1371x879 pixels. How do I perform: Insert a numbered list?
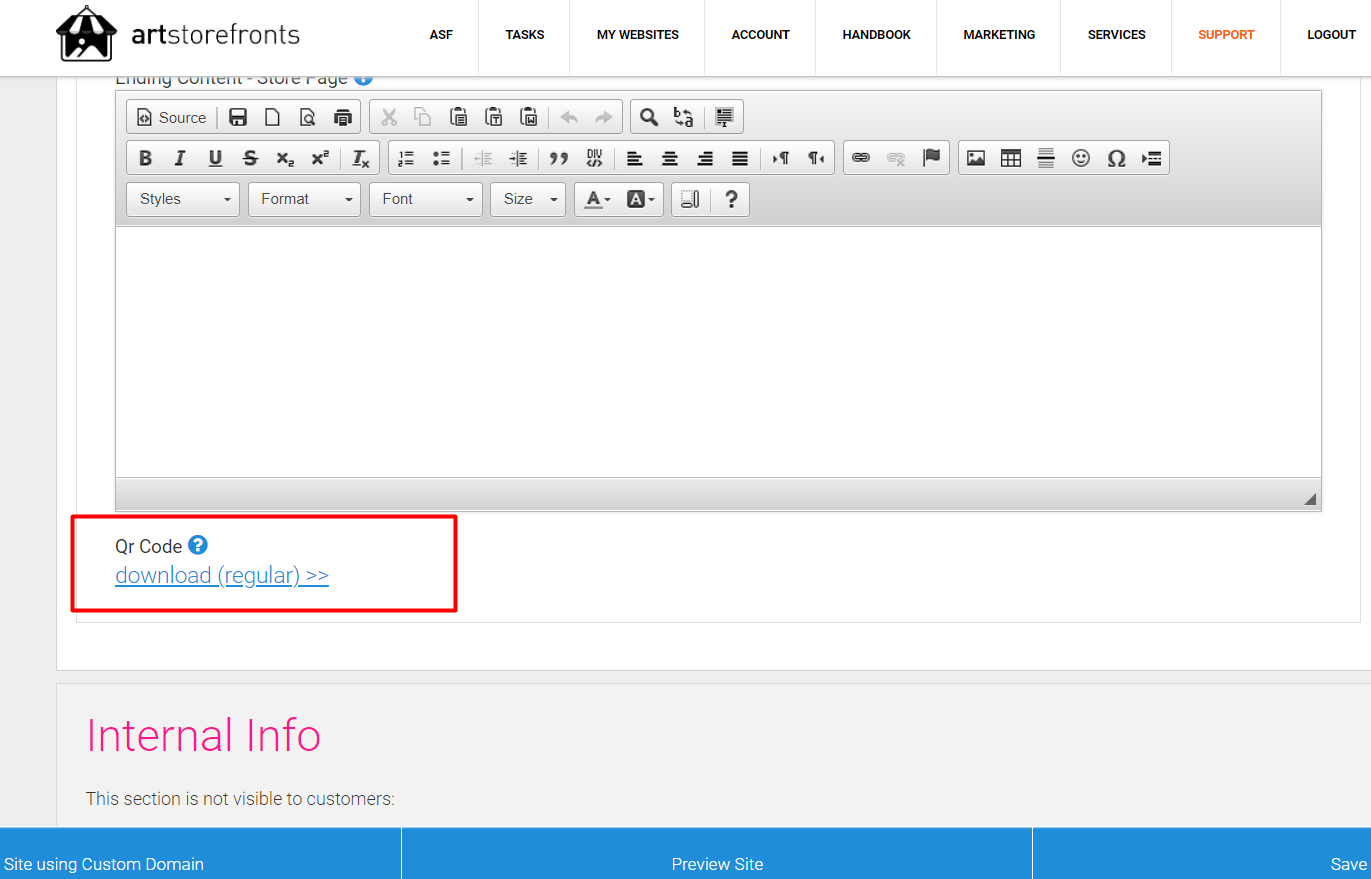pyautogui.click(x=406, y=158)
